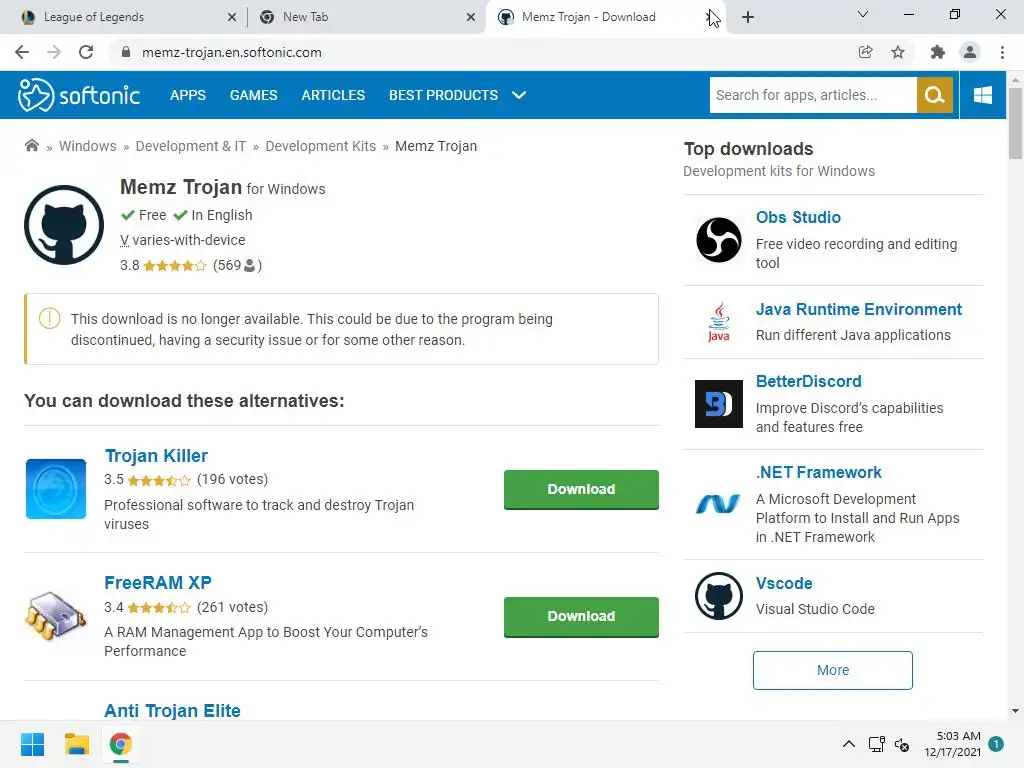The height and width of the screenshot is (768, 1024).
Task: Click the network icon in system tray
Action: click(x=876, y=744)
